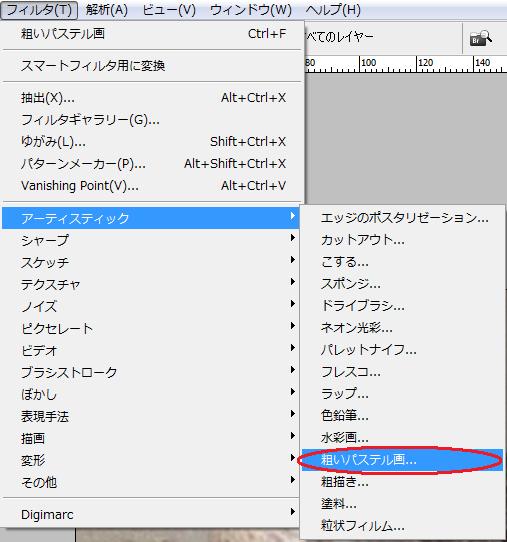Open the ヘルプ(H) menu
This screenshot has height=542, width=507.
point(333,10)
